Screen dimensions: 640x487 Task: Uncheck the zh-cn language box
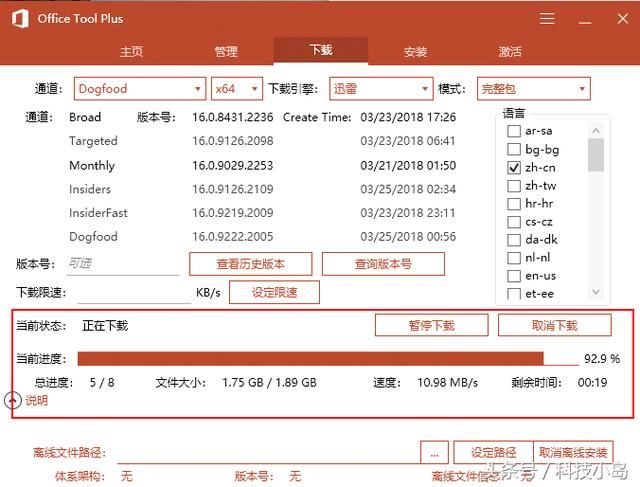click(513, 167)
